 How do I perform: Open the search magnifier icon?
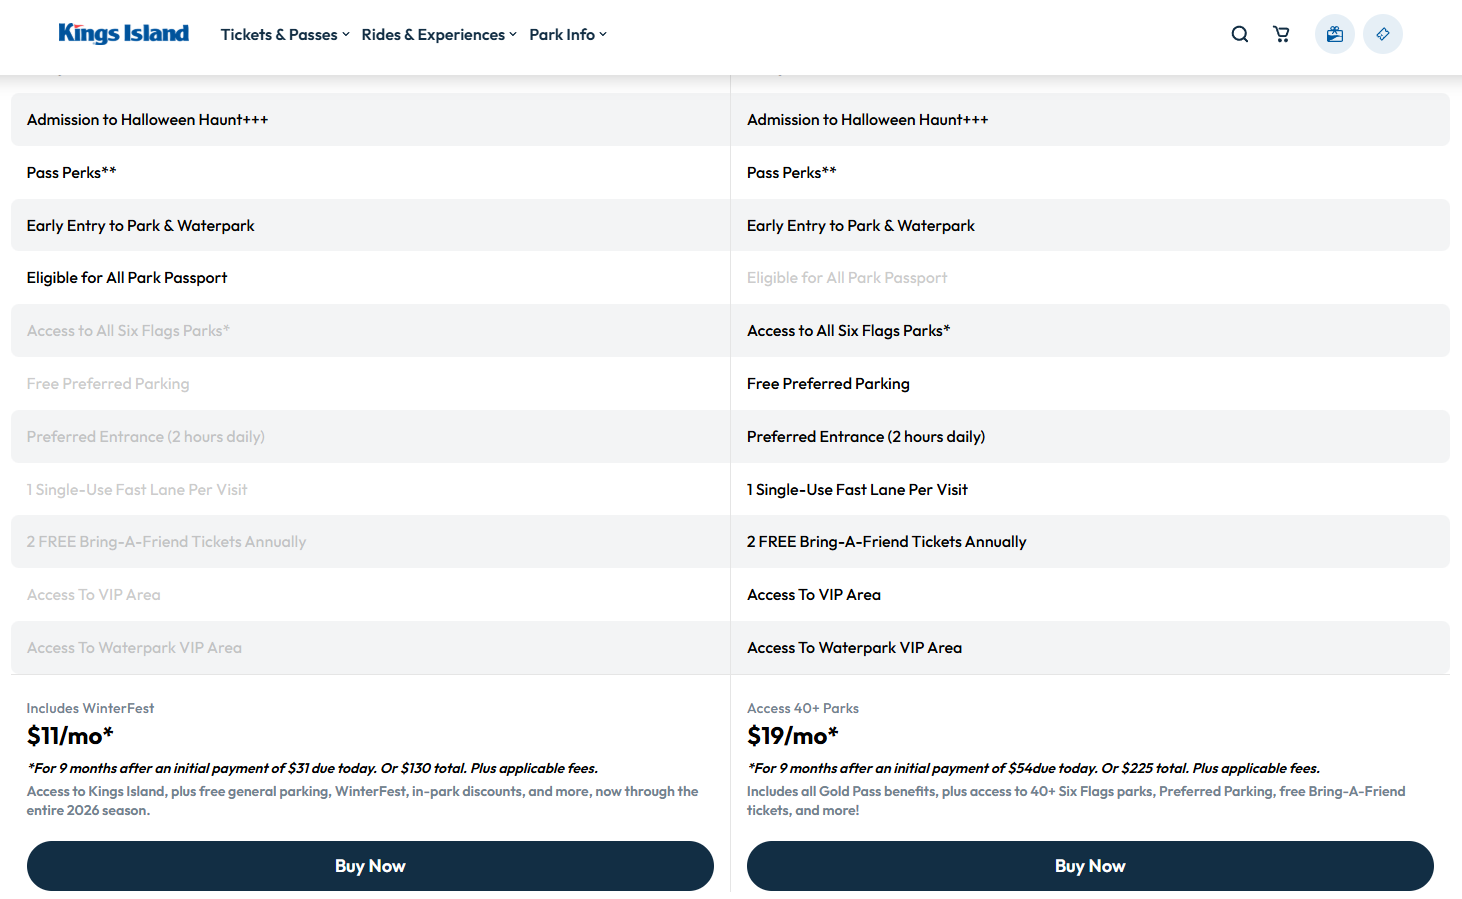point(1239,34)
